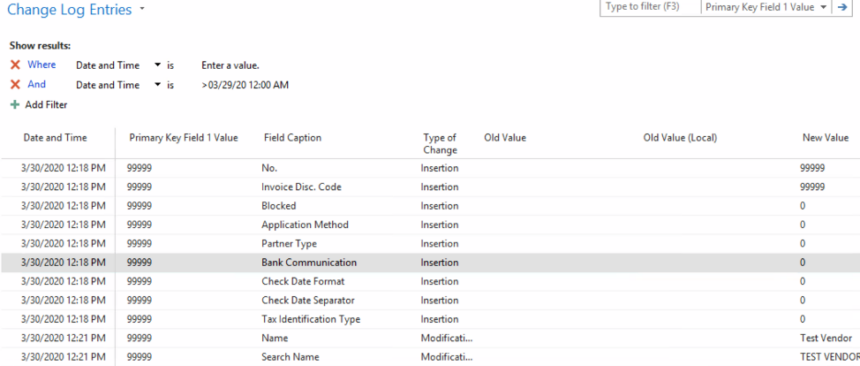Screen dimensions: 860x366
Task: Click the Insertion cell in Partner Type row
Action: coord(439,244)
